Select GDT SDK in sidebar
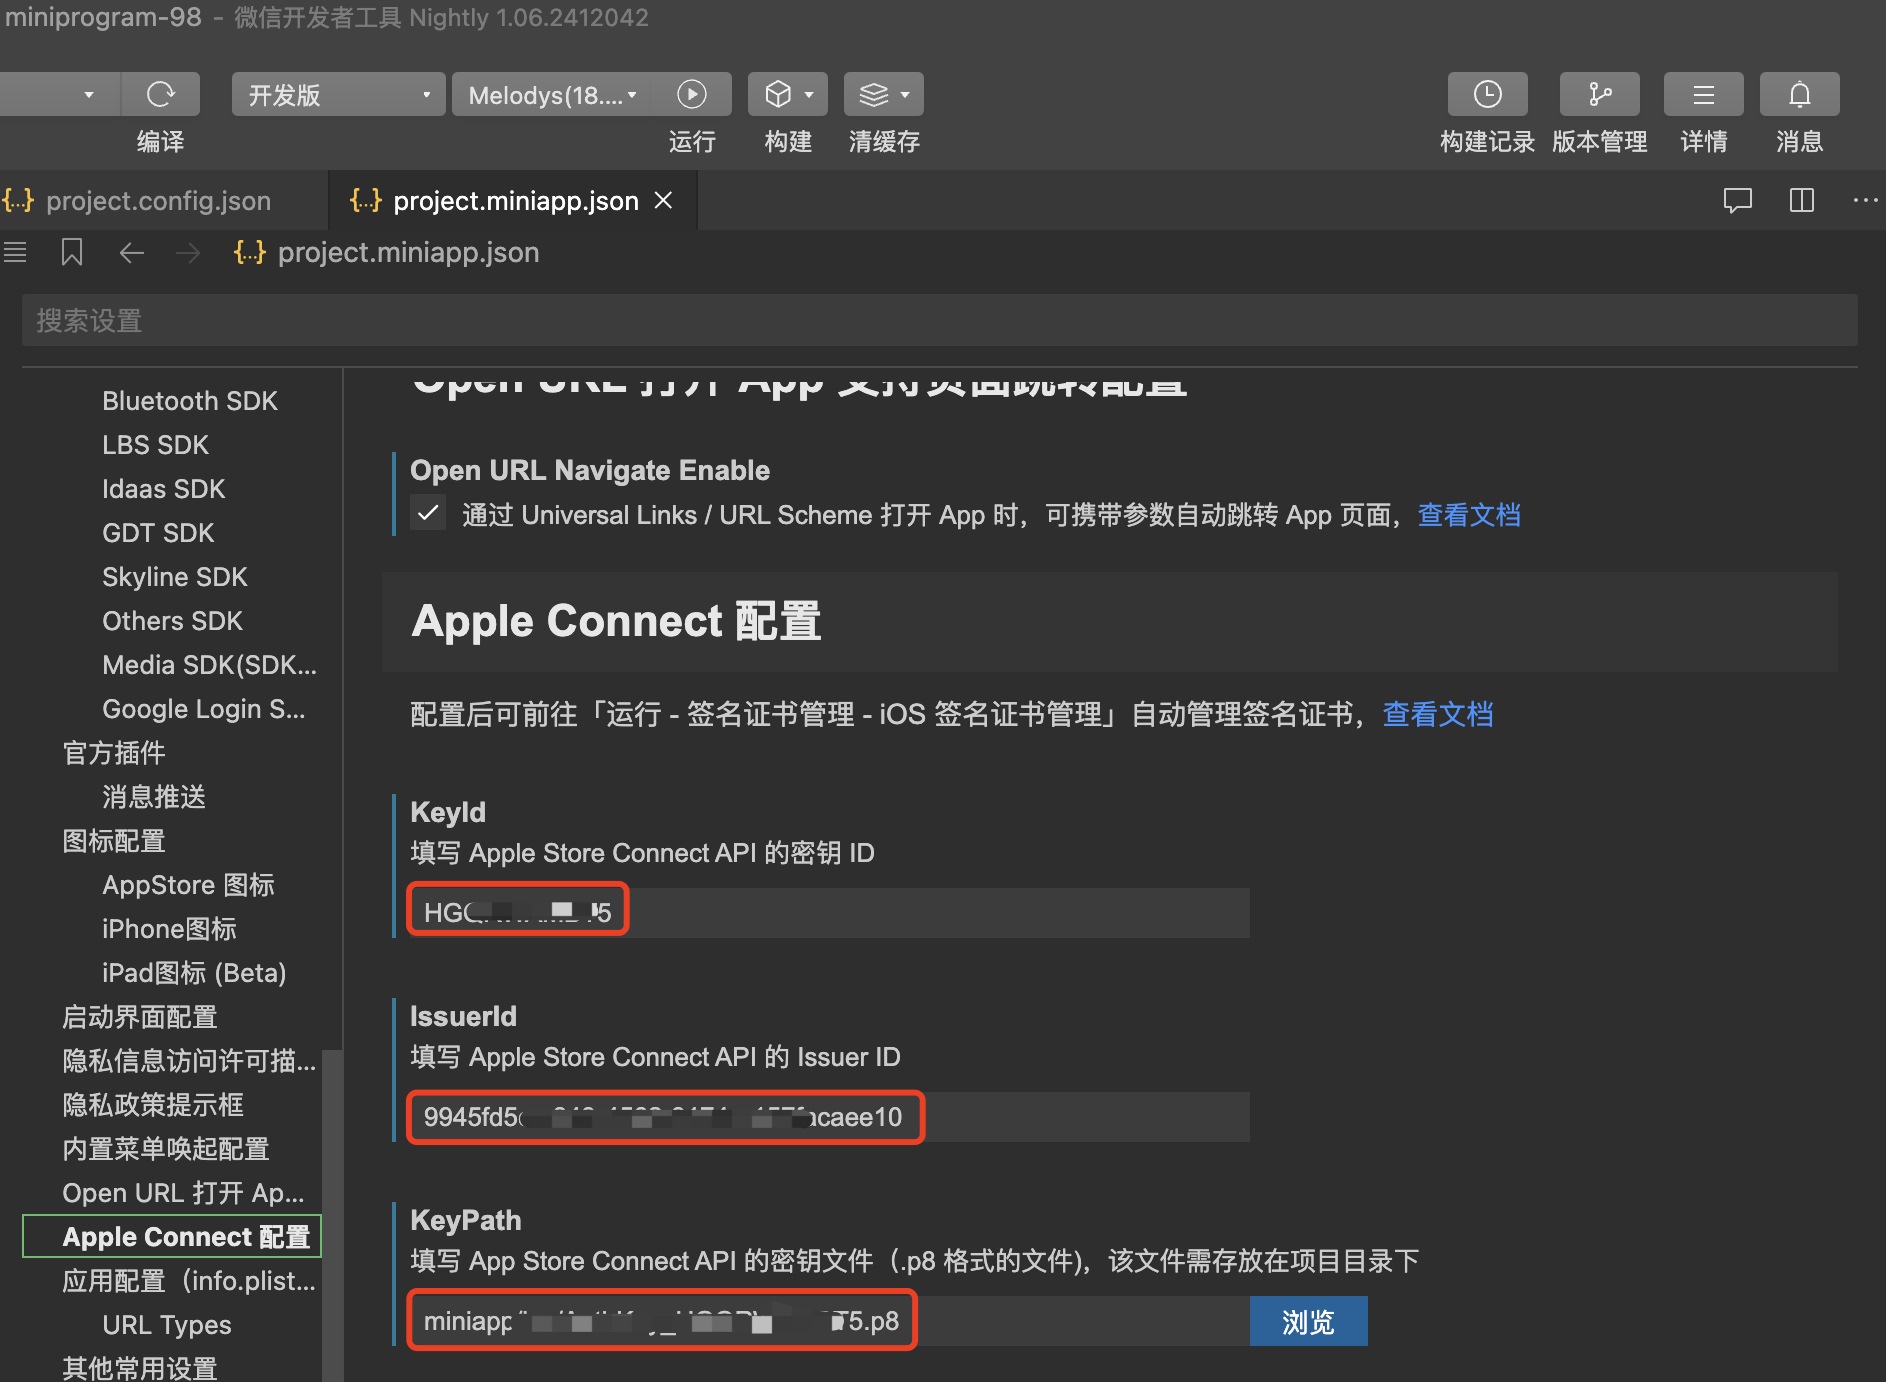 pos(158,533)
